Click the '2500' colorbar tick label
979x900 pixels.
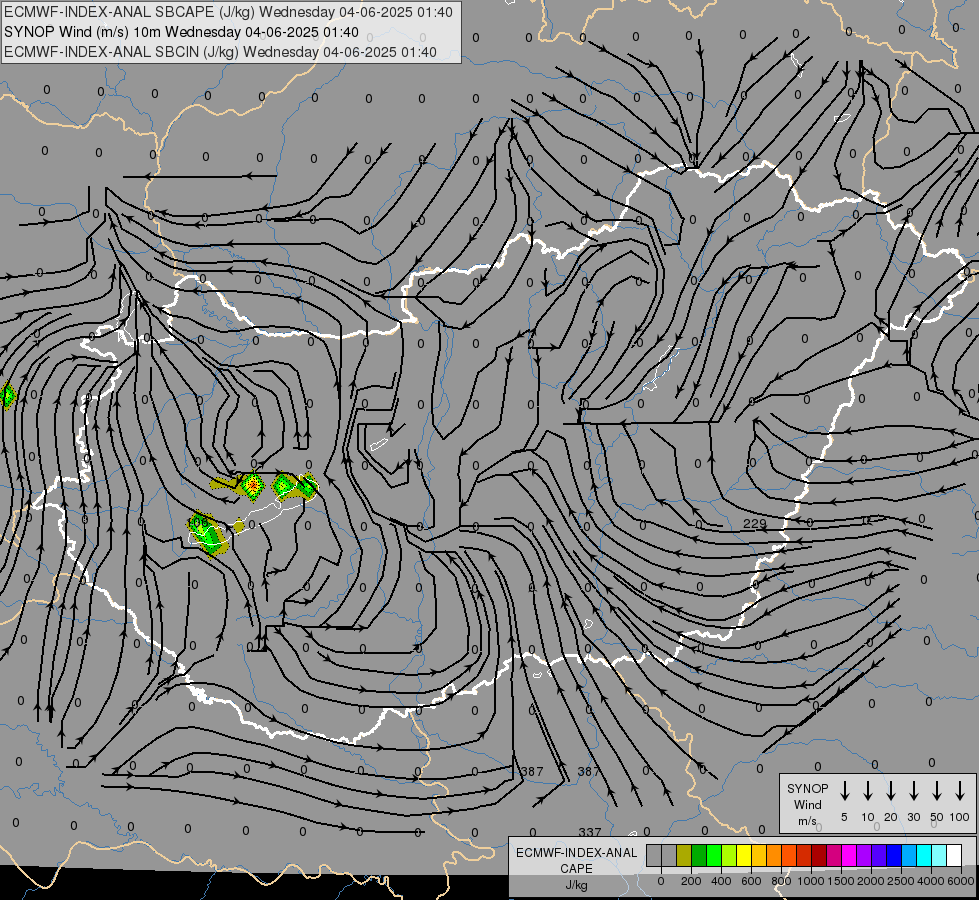[901, 881]
